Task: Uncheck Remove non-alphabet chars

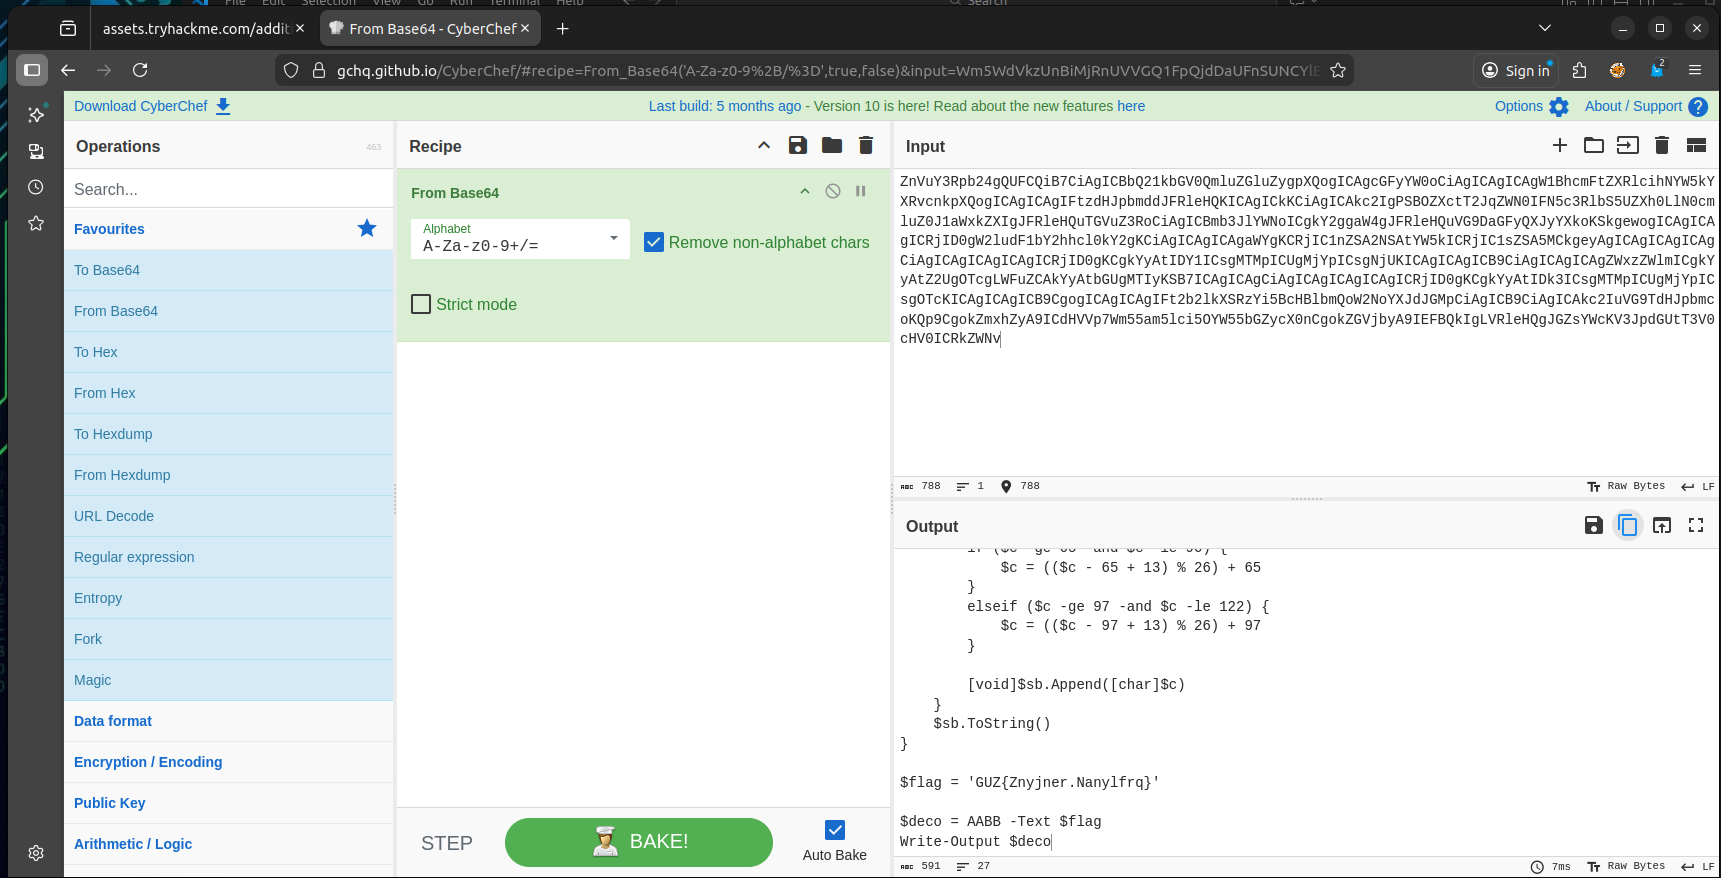Action: pos(654,242)
